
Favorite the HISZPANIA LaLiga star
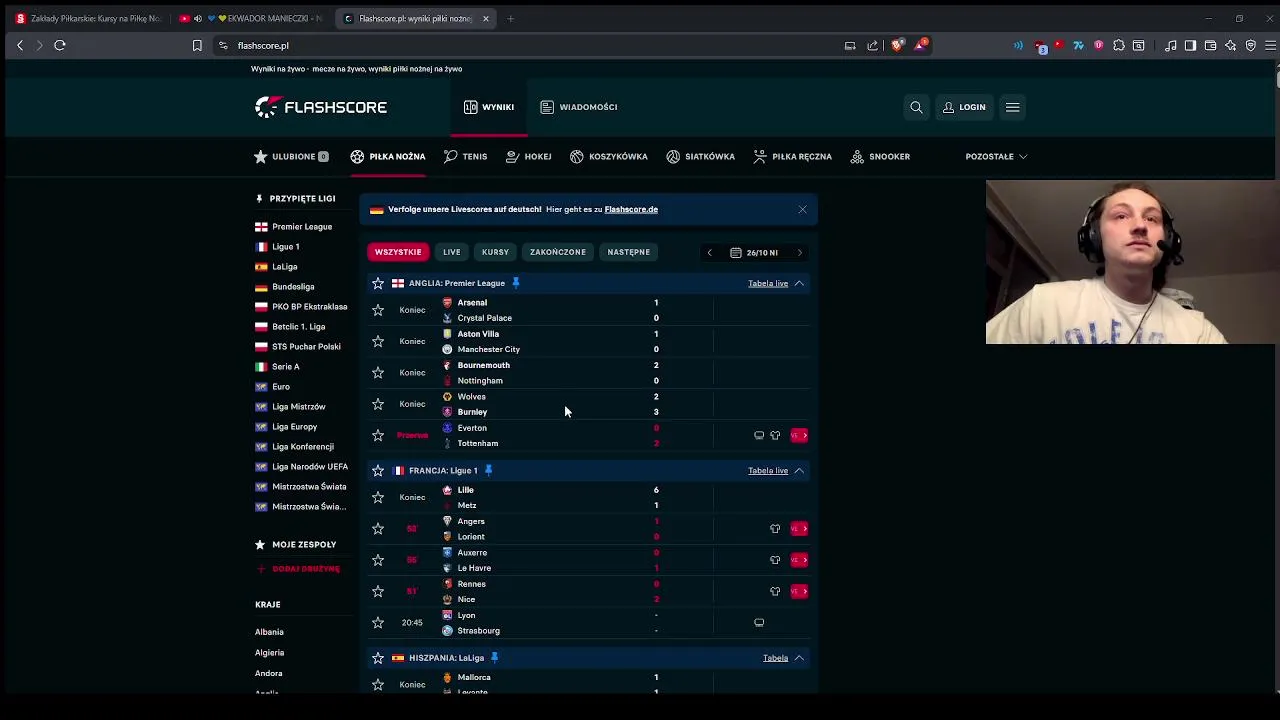378,658
